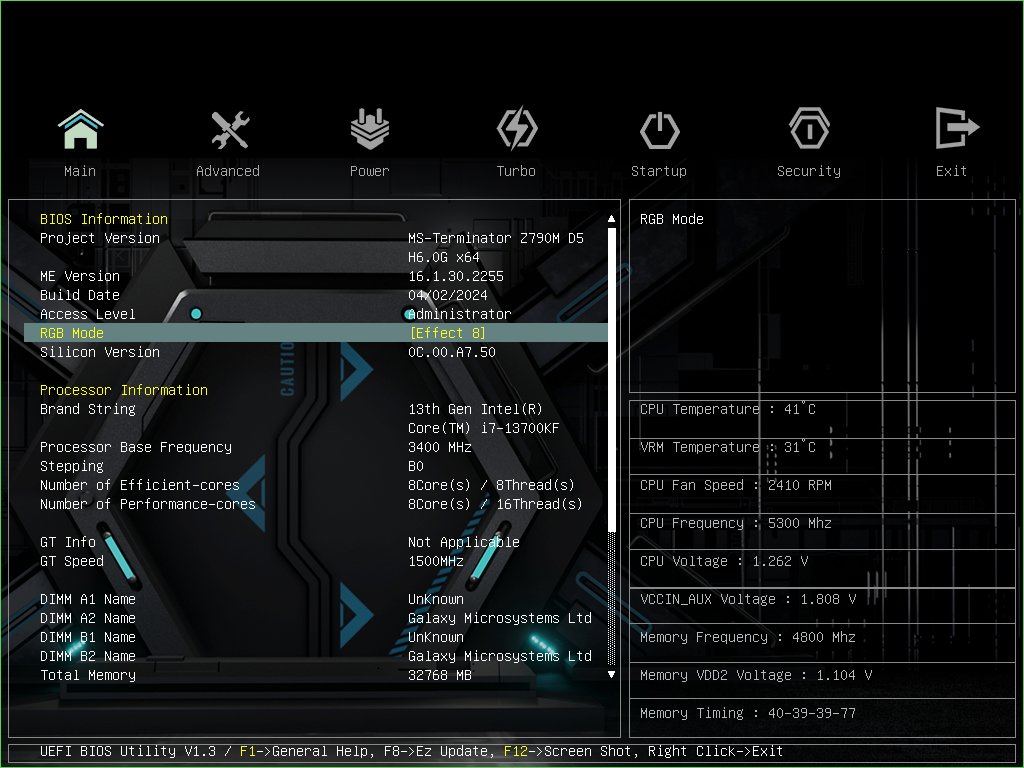Click the Administrator value
This screenshot has height=768, width=1024.
[x=460, y=313]
